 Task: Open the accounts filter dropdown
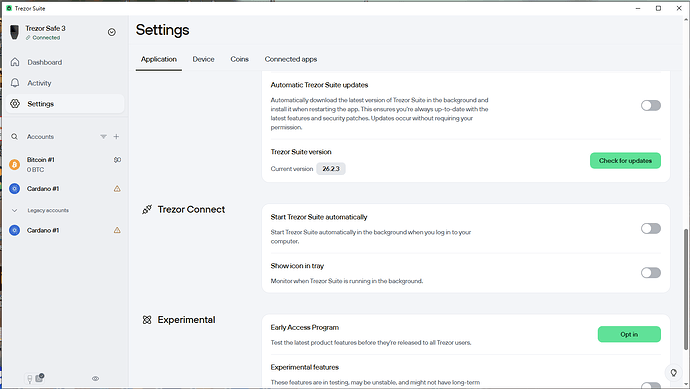(x=103, y=136)
